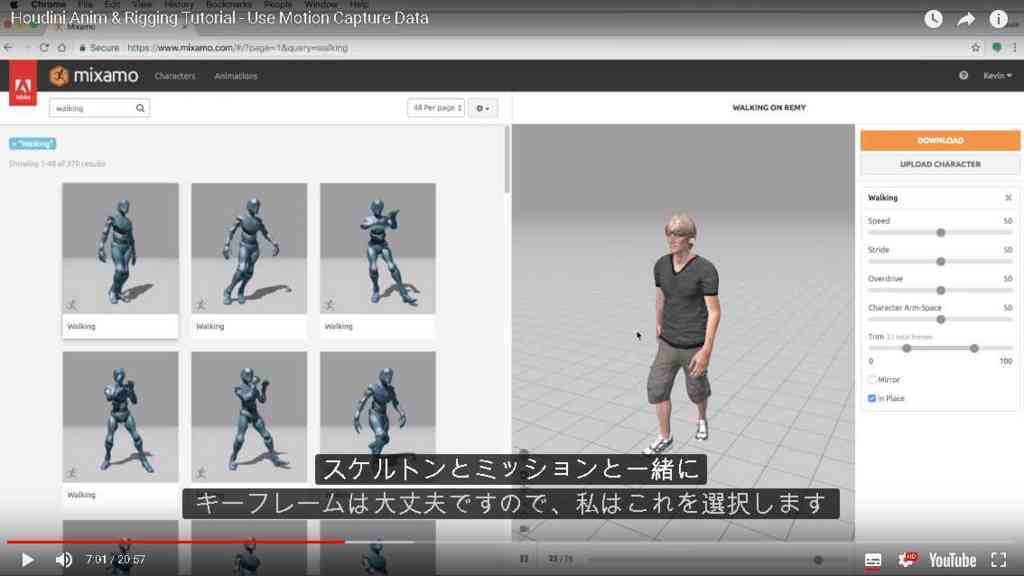Image resolution: width=1024 pixels, height=576 pixels.
Task: Toggle YouTube subtitles captions button
Action: click(872, 560)
